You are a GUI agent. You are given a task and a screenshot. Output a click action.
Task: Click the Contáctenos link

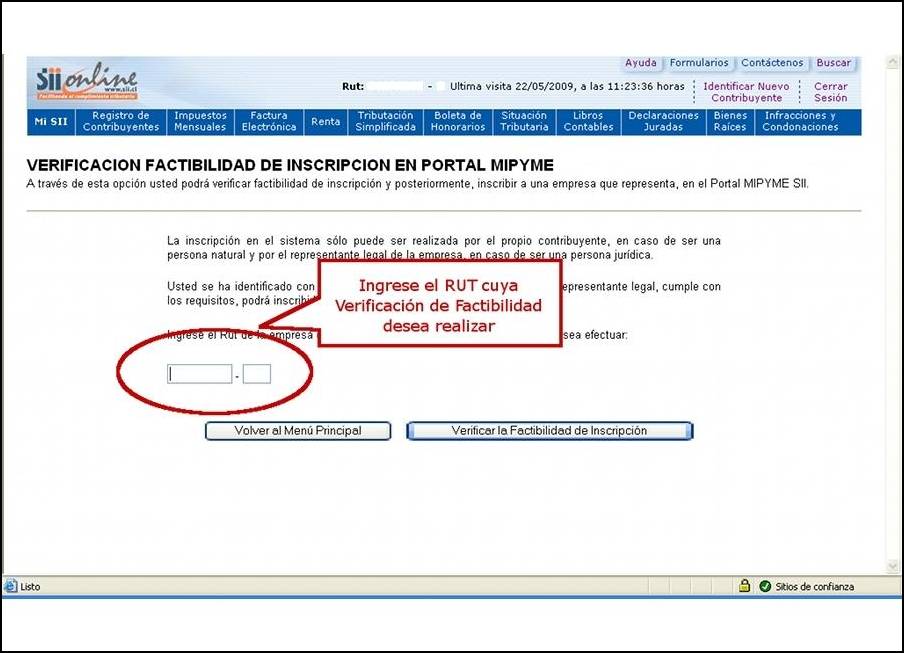pos(771,63)
